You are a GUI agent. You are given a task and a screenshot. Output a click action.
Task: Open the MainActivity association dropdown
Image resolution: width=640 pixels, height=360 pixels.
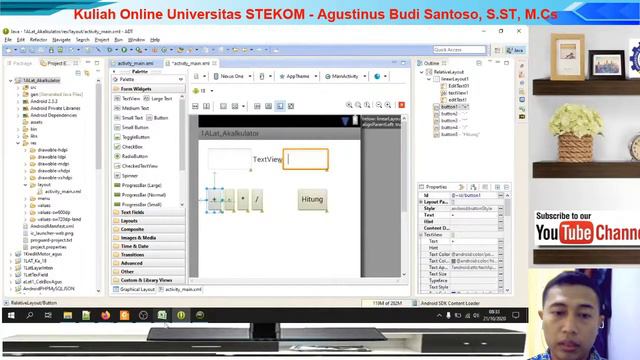point(345,76)
